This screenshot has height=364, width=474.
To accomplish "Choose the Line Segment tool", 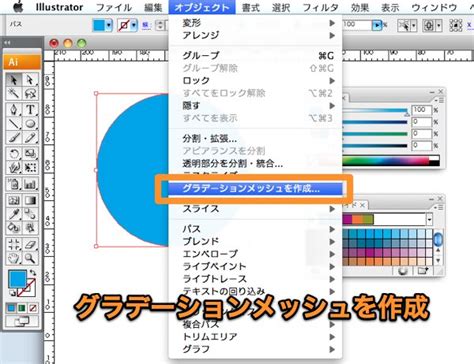I will (14, 123).
